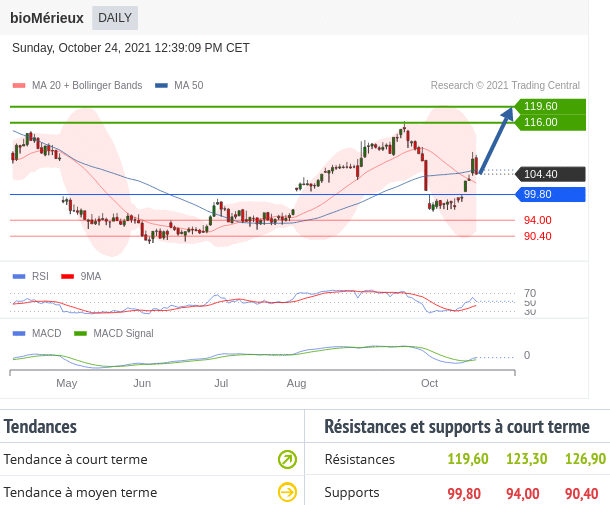
Task: Click the MACD legend label
Action: click(x=47, y=333)
